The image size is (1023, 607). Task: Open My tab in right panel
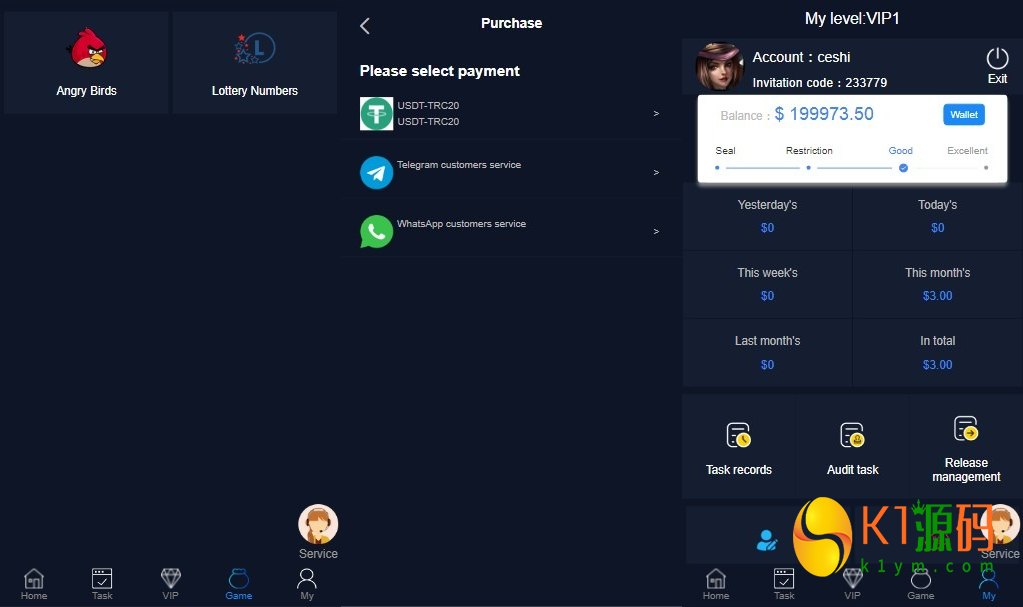989,584
